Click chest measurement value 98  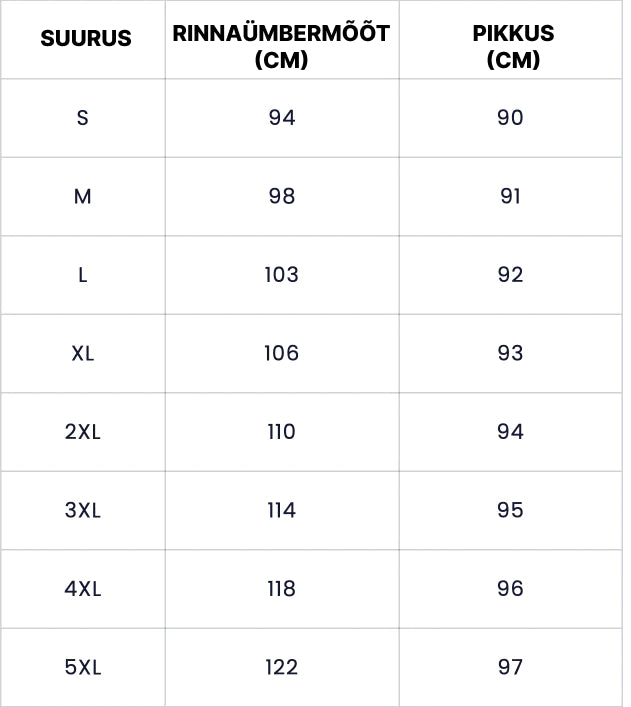pyautogui.click(x=282, y=197)
